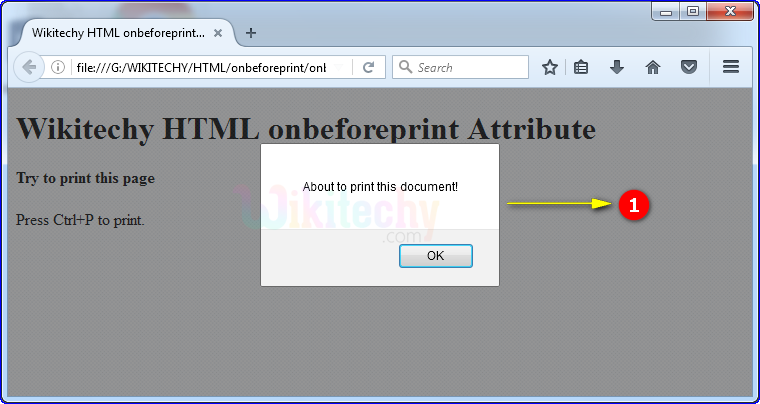760x404 pixels.
Task: Click the red numbered 1 marker
Action: (x=634, y=205)
